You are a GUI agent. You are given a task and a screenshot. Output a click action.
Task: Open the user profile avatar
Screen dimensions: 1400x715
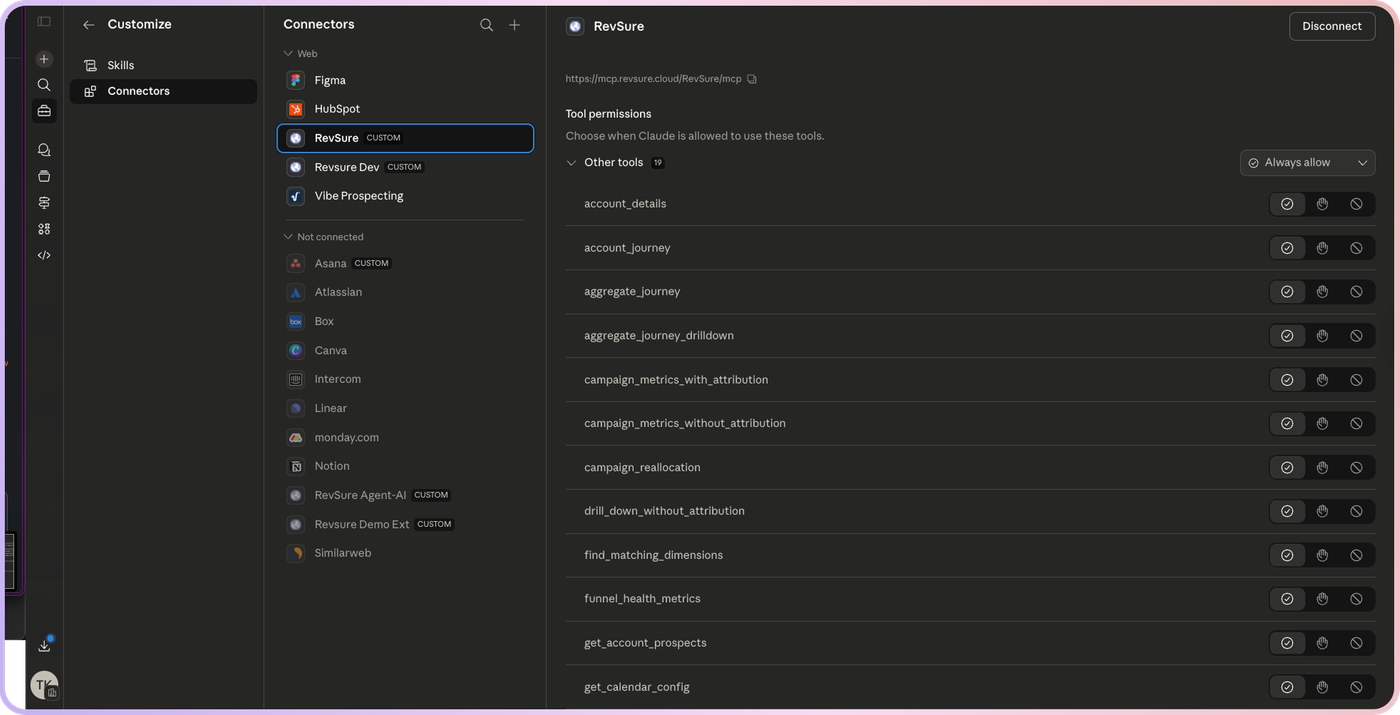pyautogui.click(x=44, y=685)
